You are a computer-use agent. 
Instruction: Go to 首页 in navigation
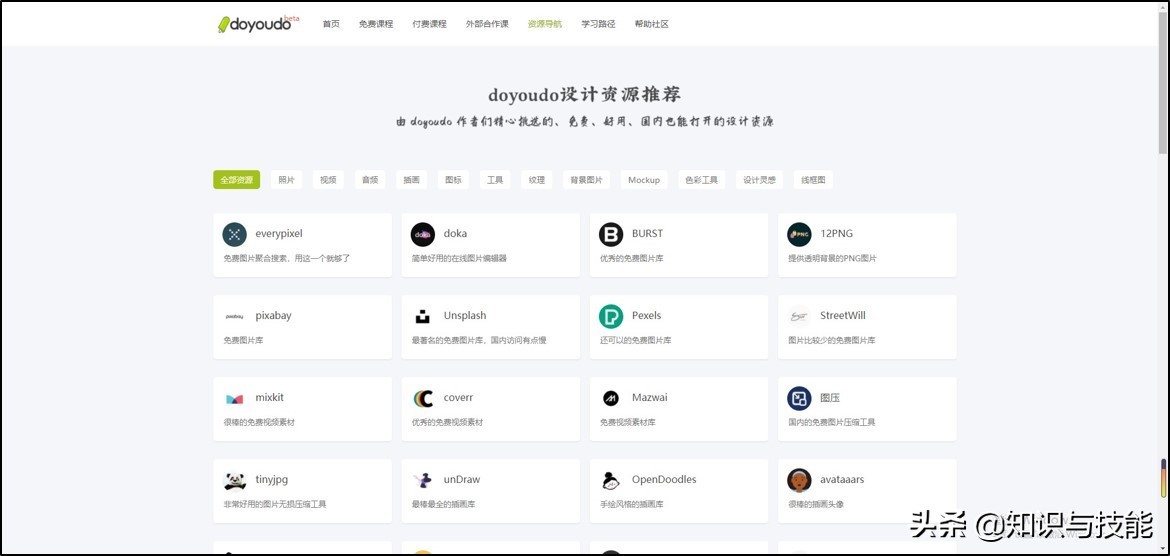coord(331,24)
